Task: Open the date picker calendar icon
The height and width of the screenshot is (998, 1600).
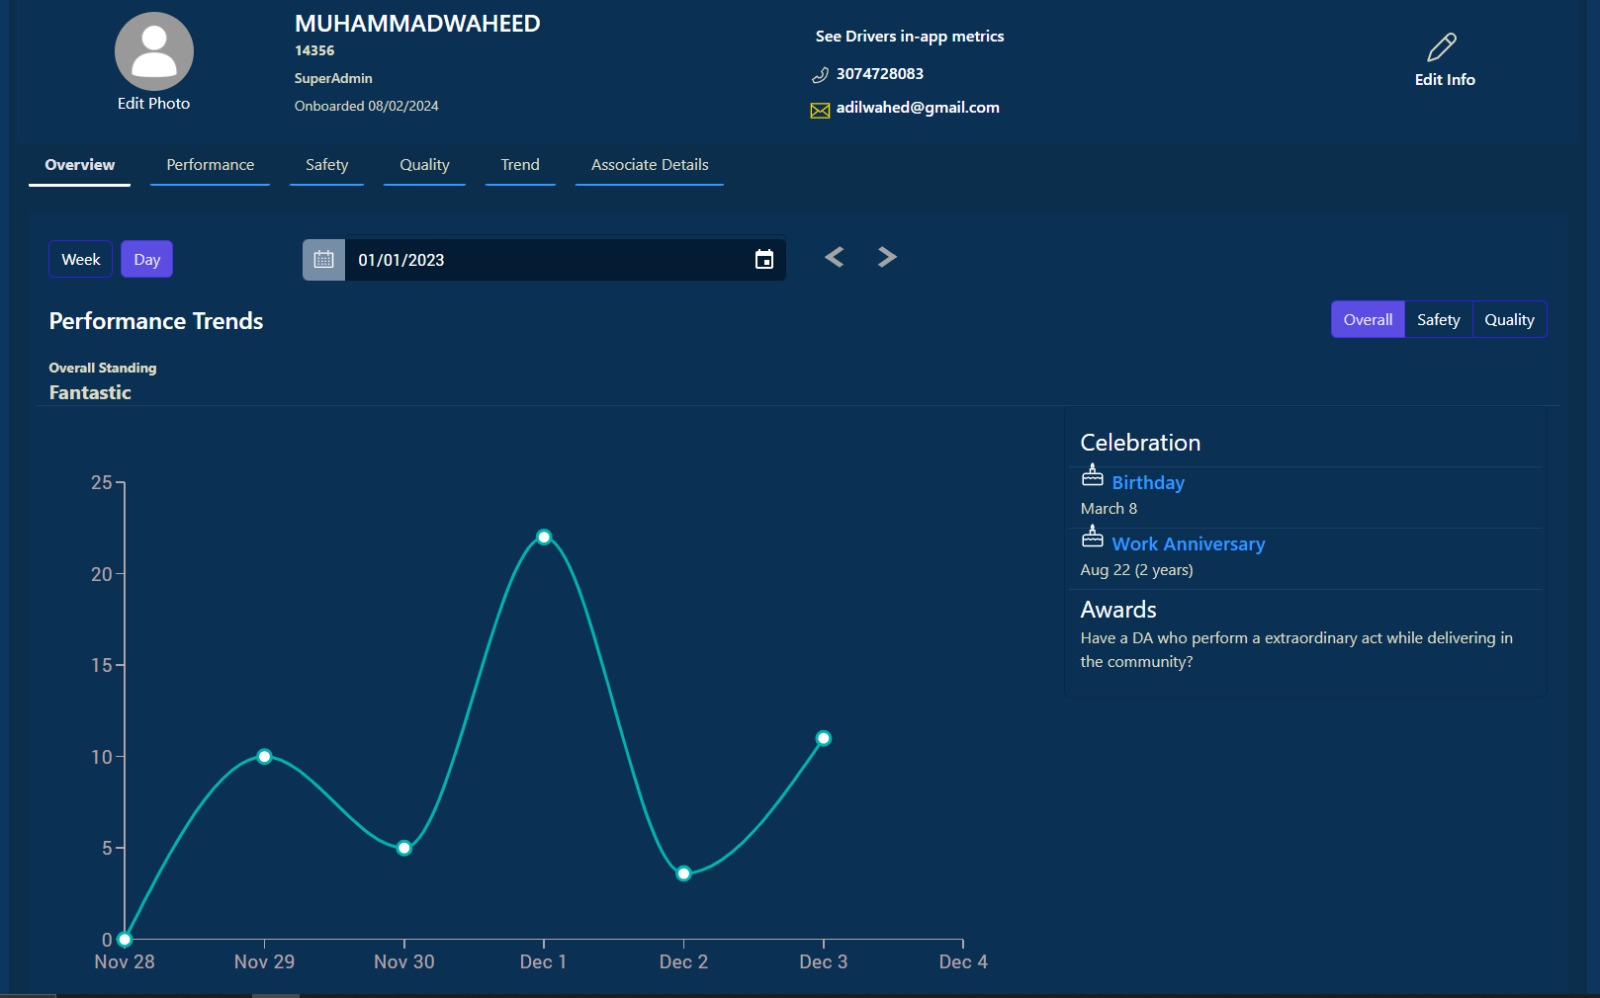Action: click(x=764, y=260)
